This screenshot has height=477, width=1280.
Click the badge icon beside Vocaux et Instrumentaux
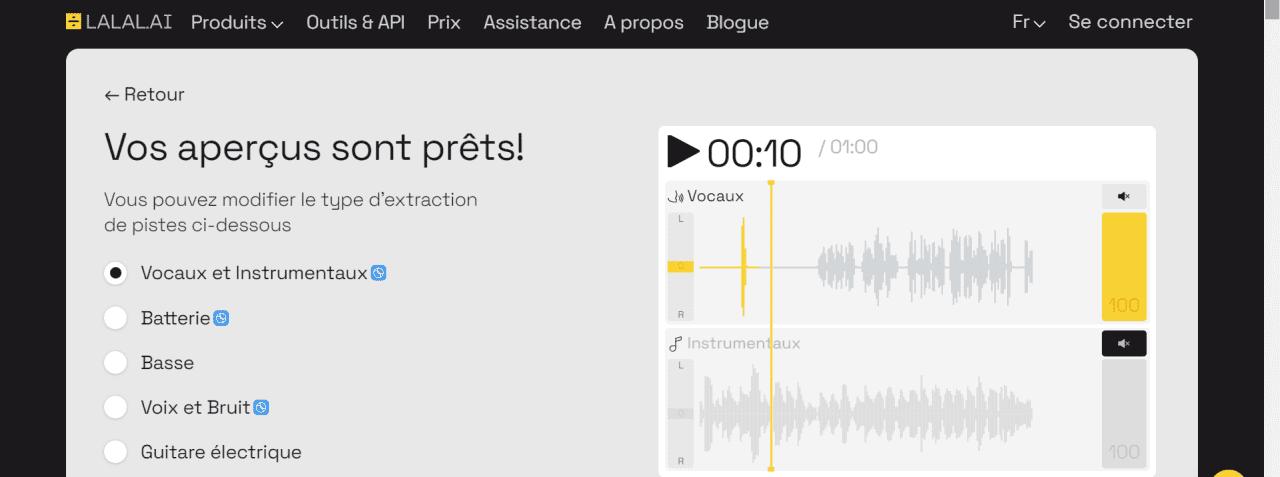[x=378, y=273]
